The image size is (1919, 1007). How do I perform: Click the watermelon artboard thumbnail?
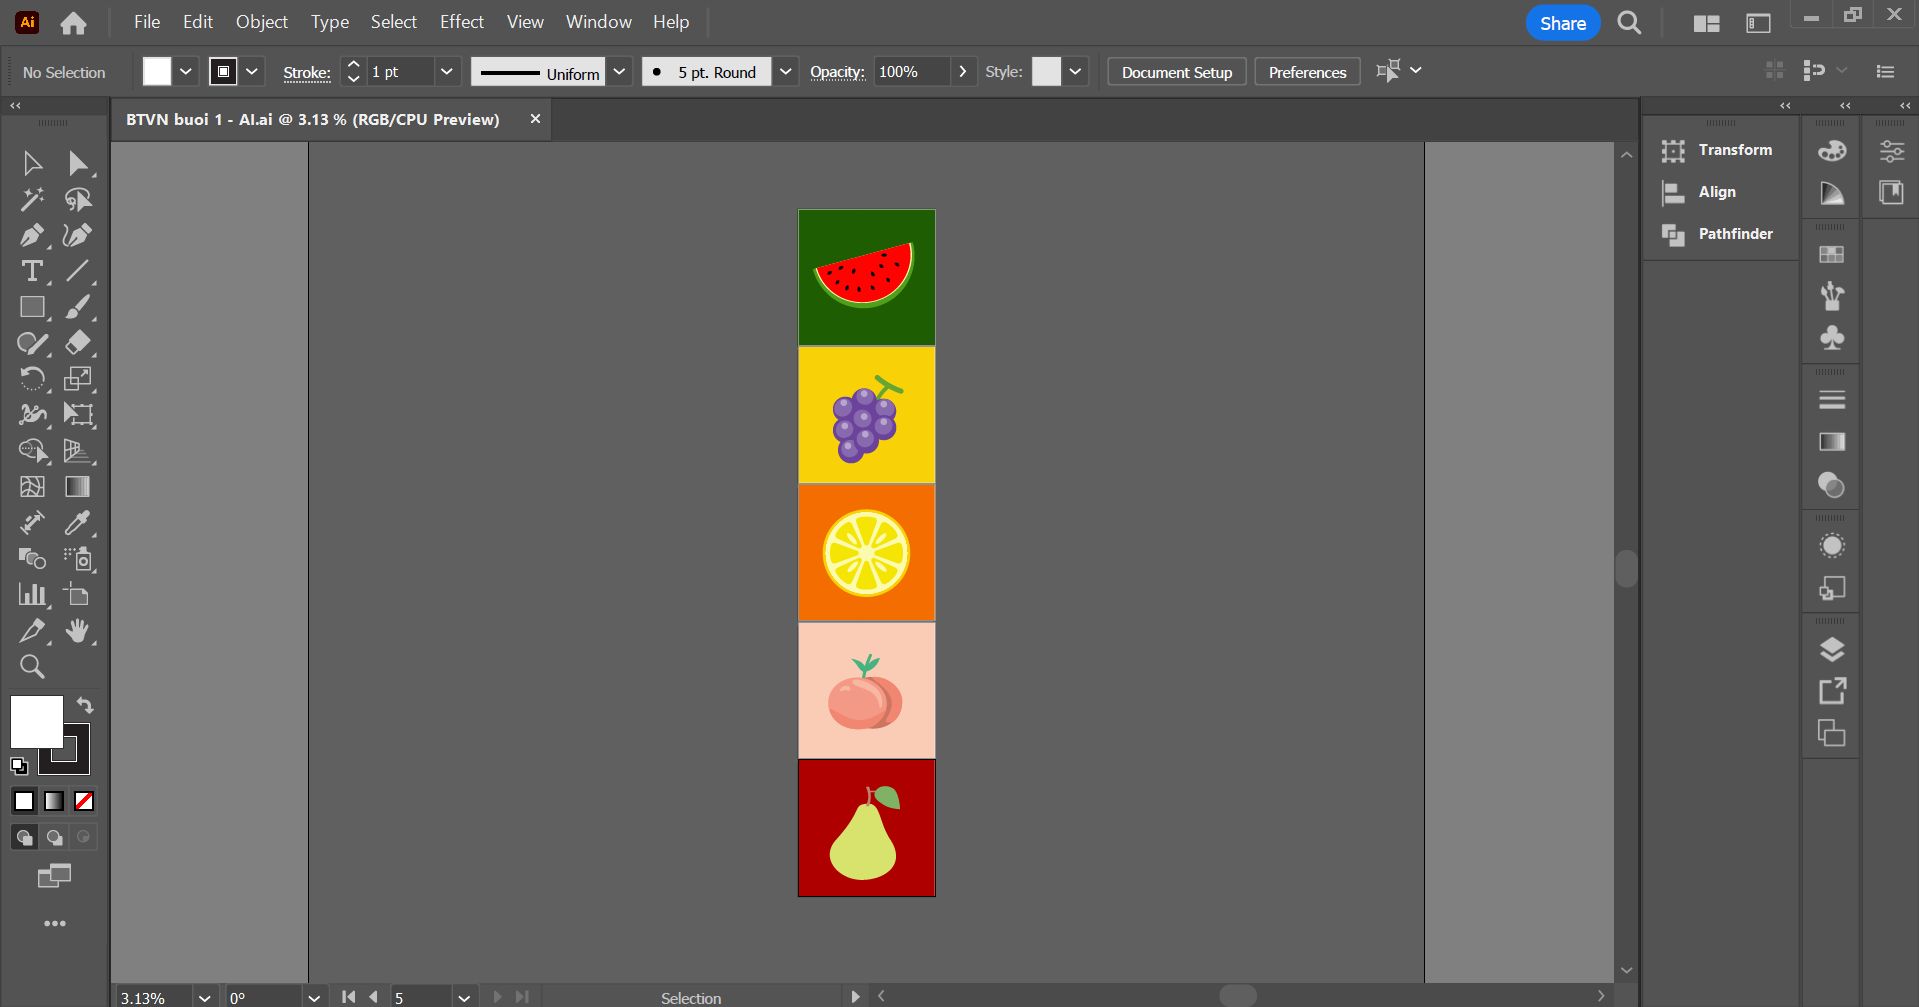[x=867, y=278]
